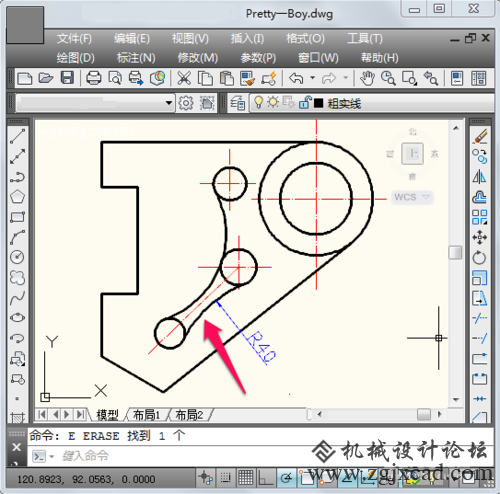Click vertical scrollbar down arrow

[x=456, y=399]
